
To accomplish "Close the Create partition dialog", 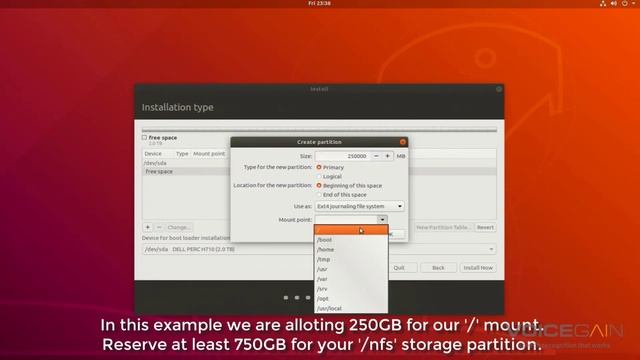I will coord(403,142).
